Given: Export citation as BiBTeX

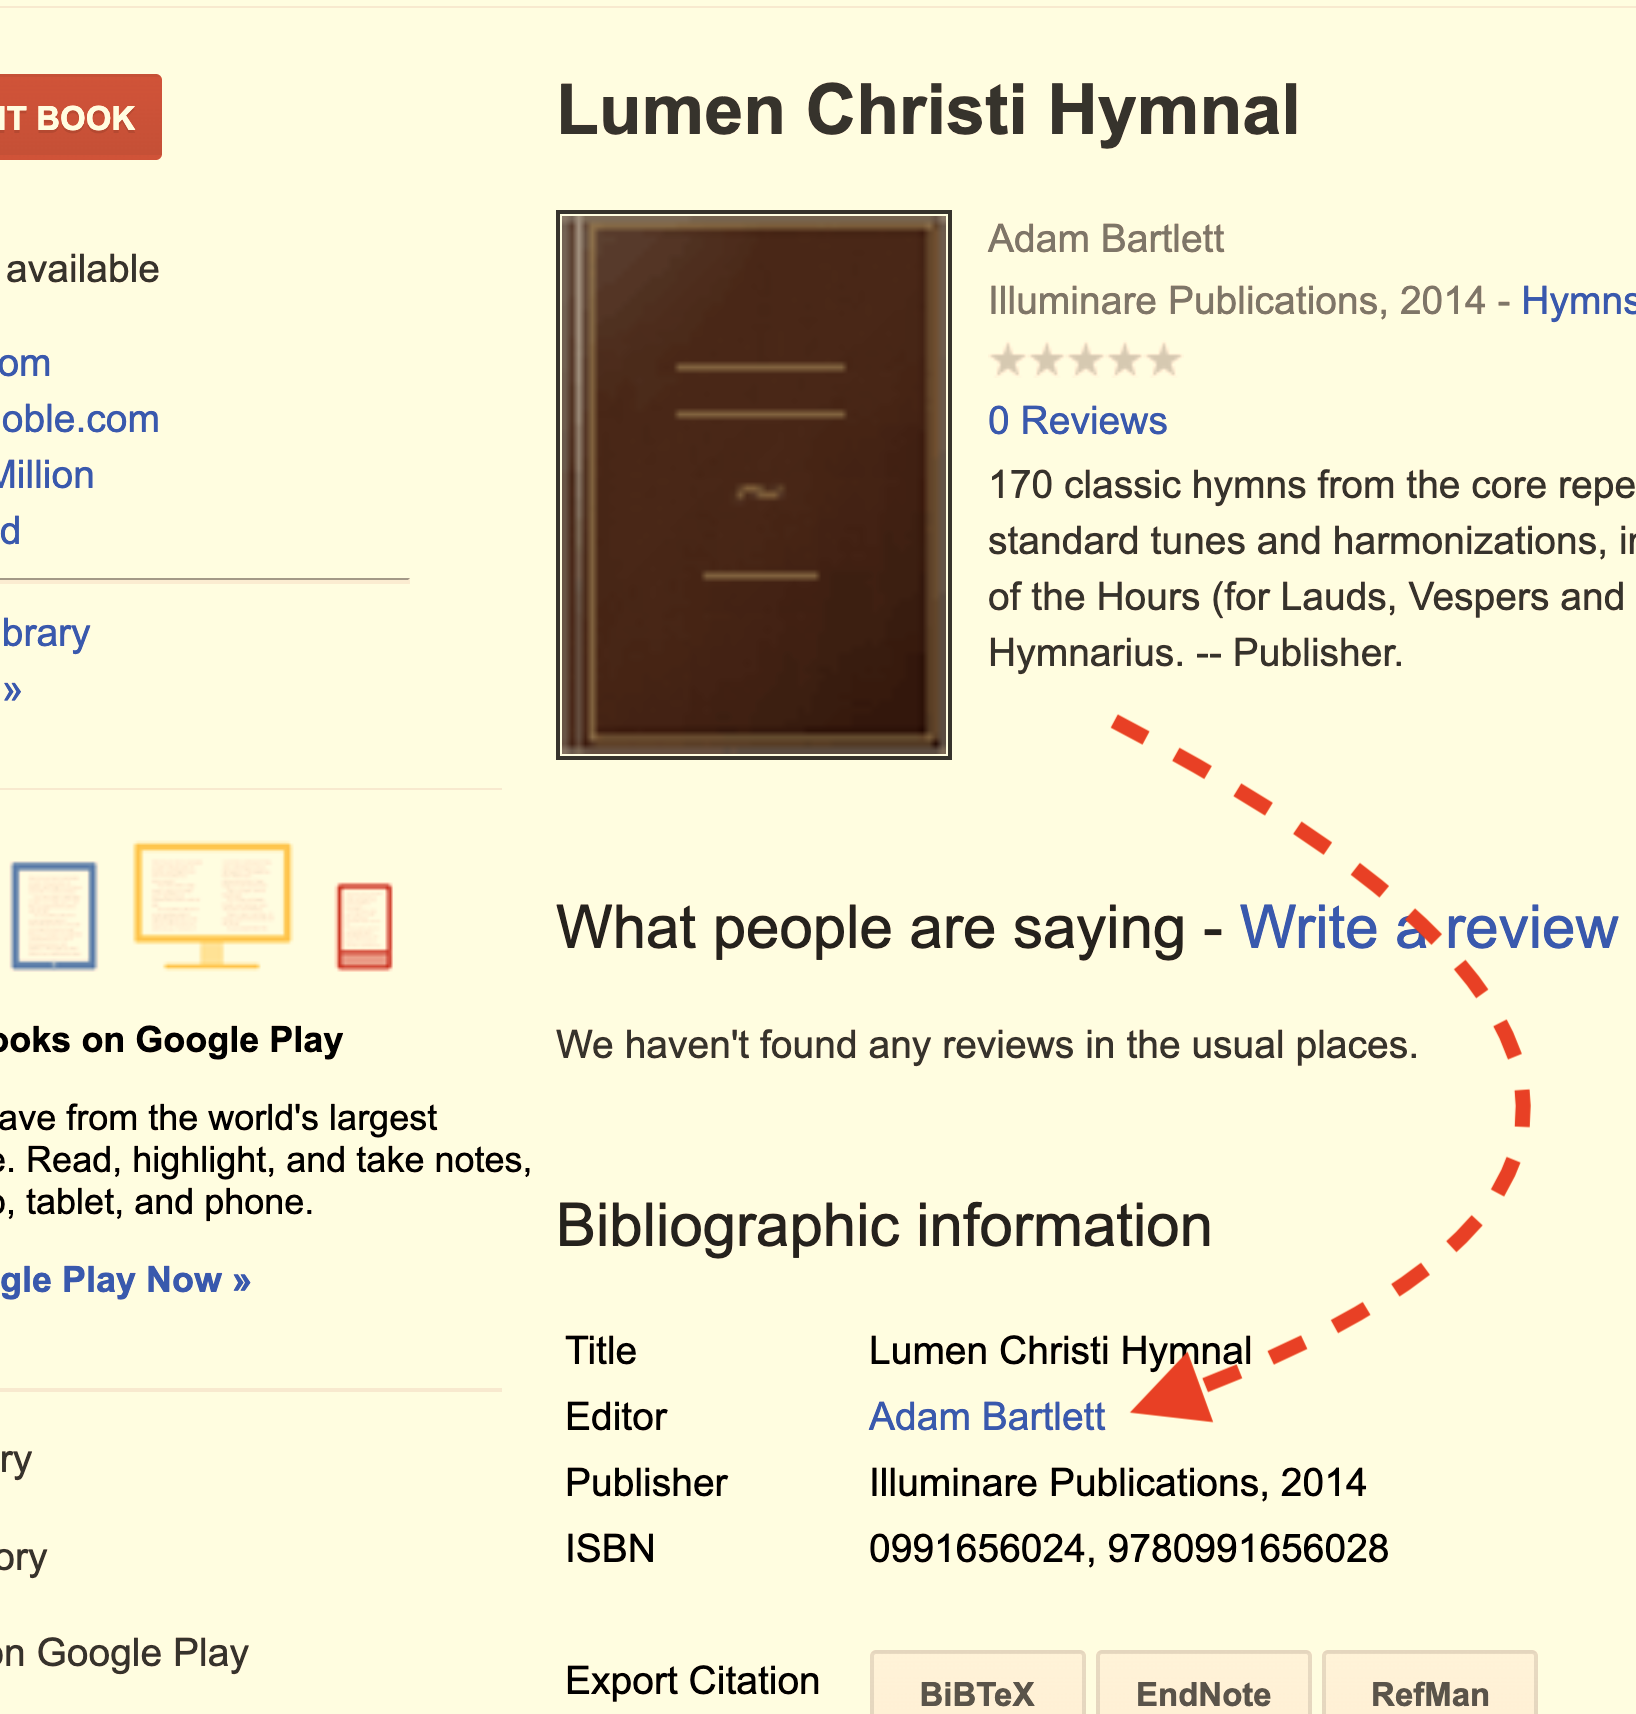Looking at the screenshot, I should point(977,1689).
